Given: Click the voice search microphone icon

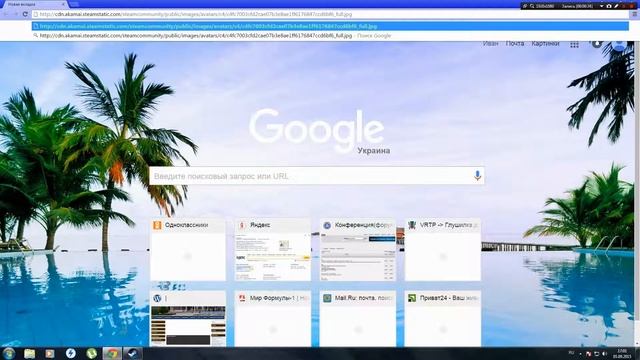Looking at the screenshot, I should [477, 176].
